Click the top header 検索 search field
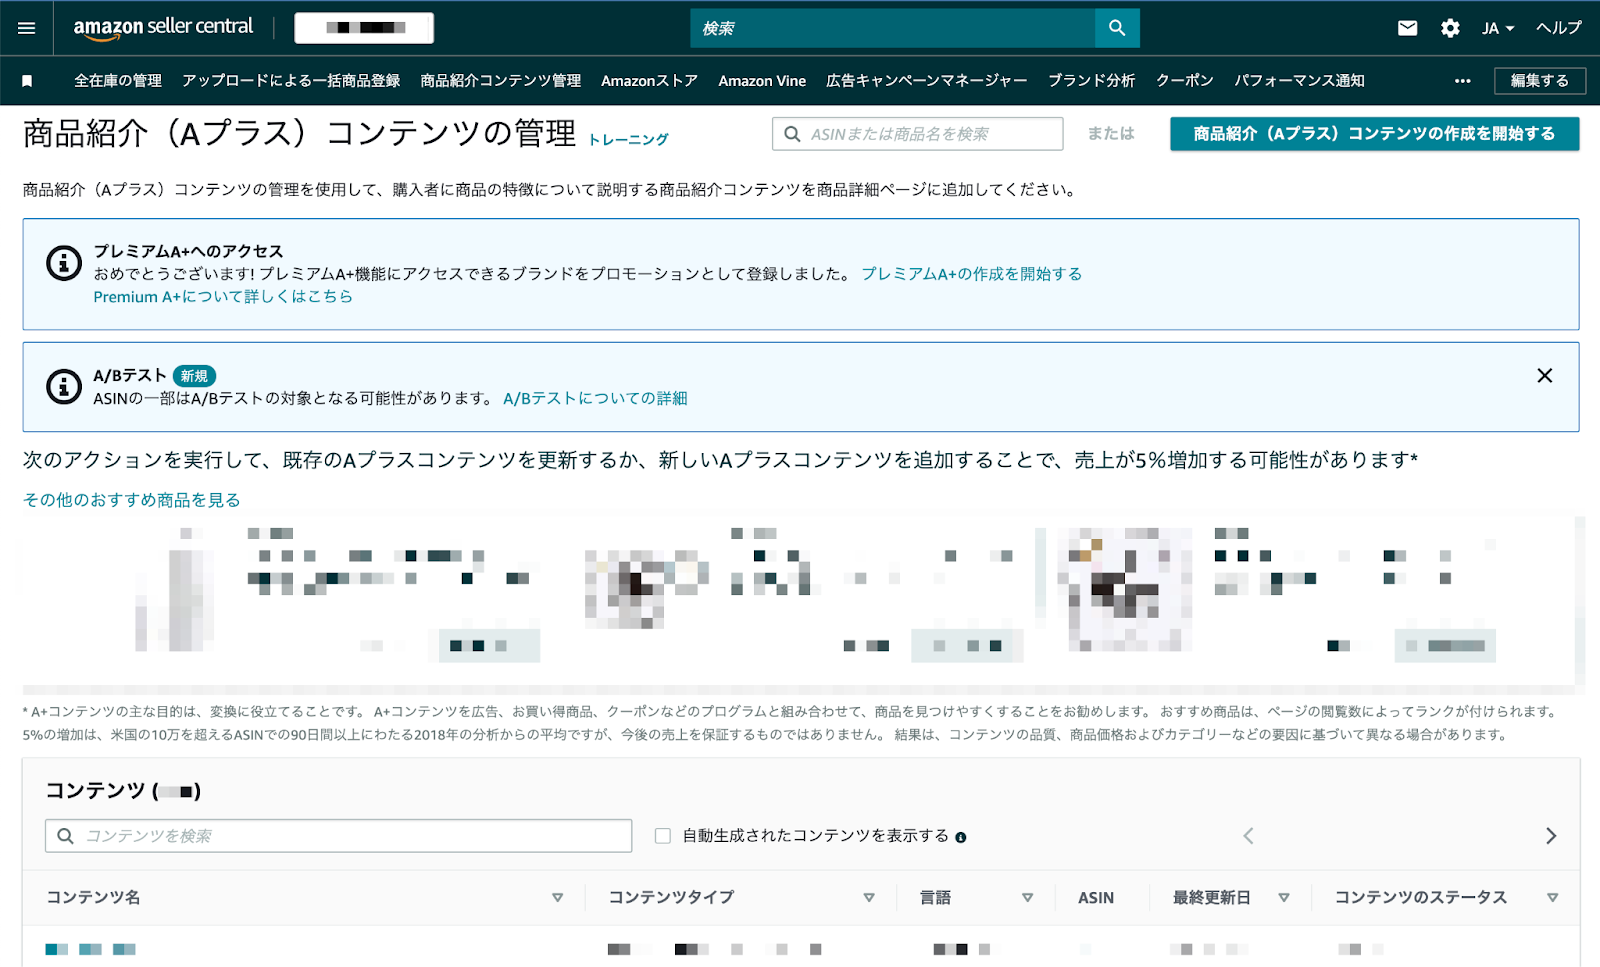The width and height of the screenshot is (1600, 967). [892, 28]
